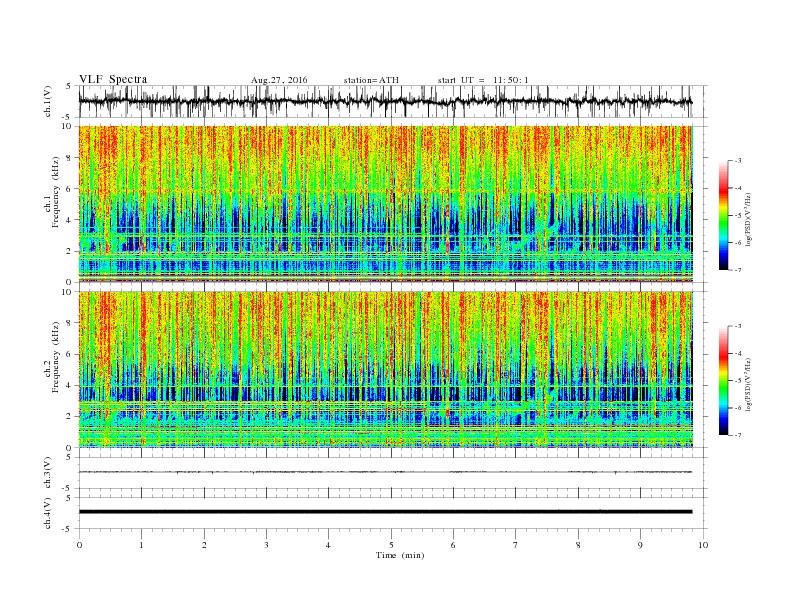Select the "start UT = 11:50: 1" text

(x=483, y=80)
